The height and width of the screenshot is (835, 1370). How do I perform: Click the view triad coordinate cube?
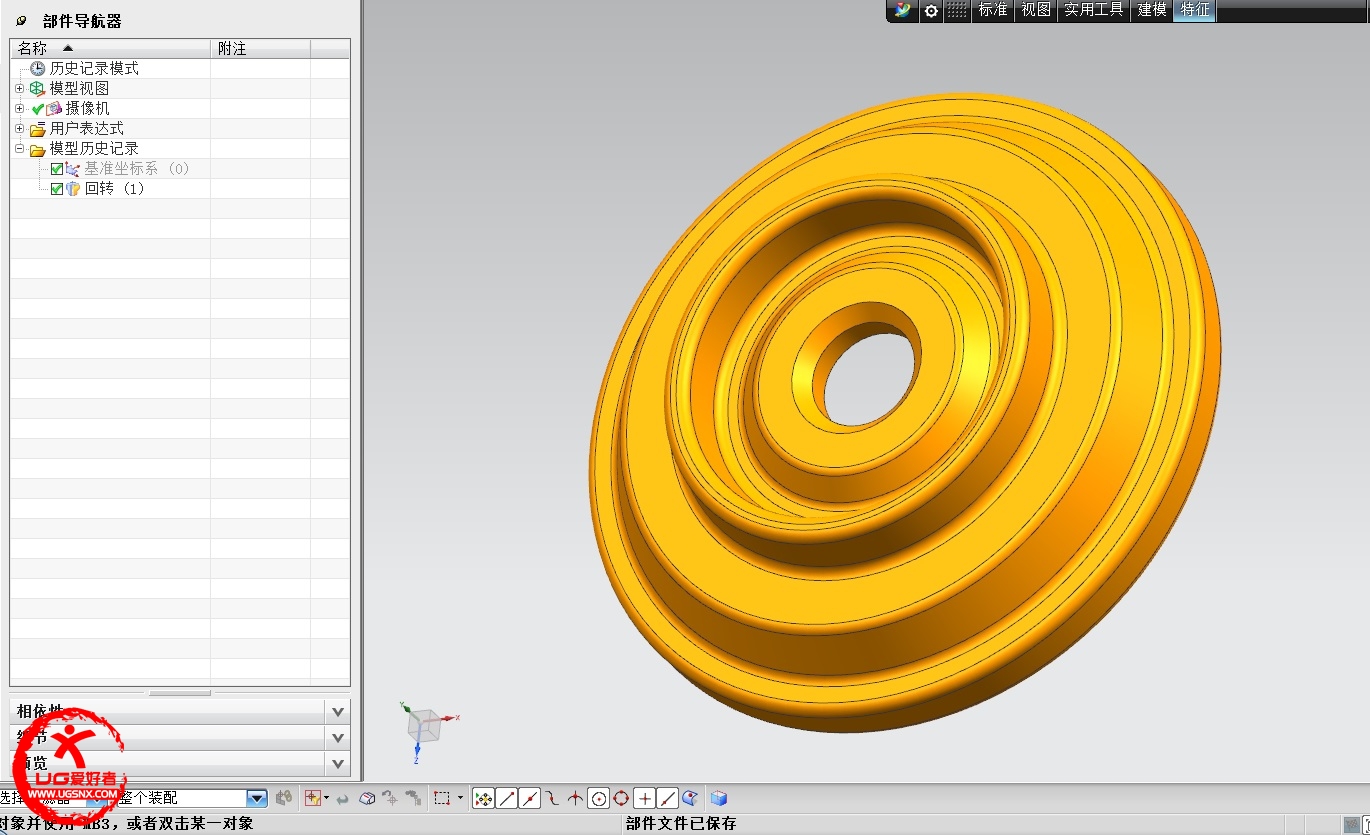pos(423,726)
